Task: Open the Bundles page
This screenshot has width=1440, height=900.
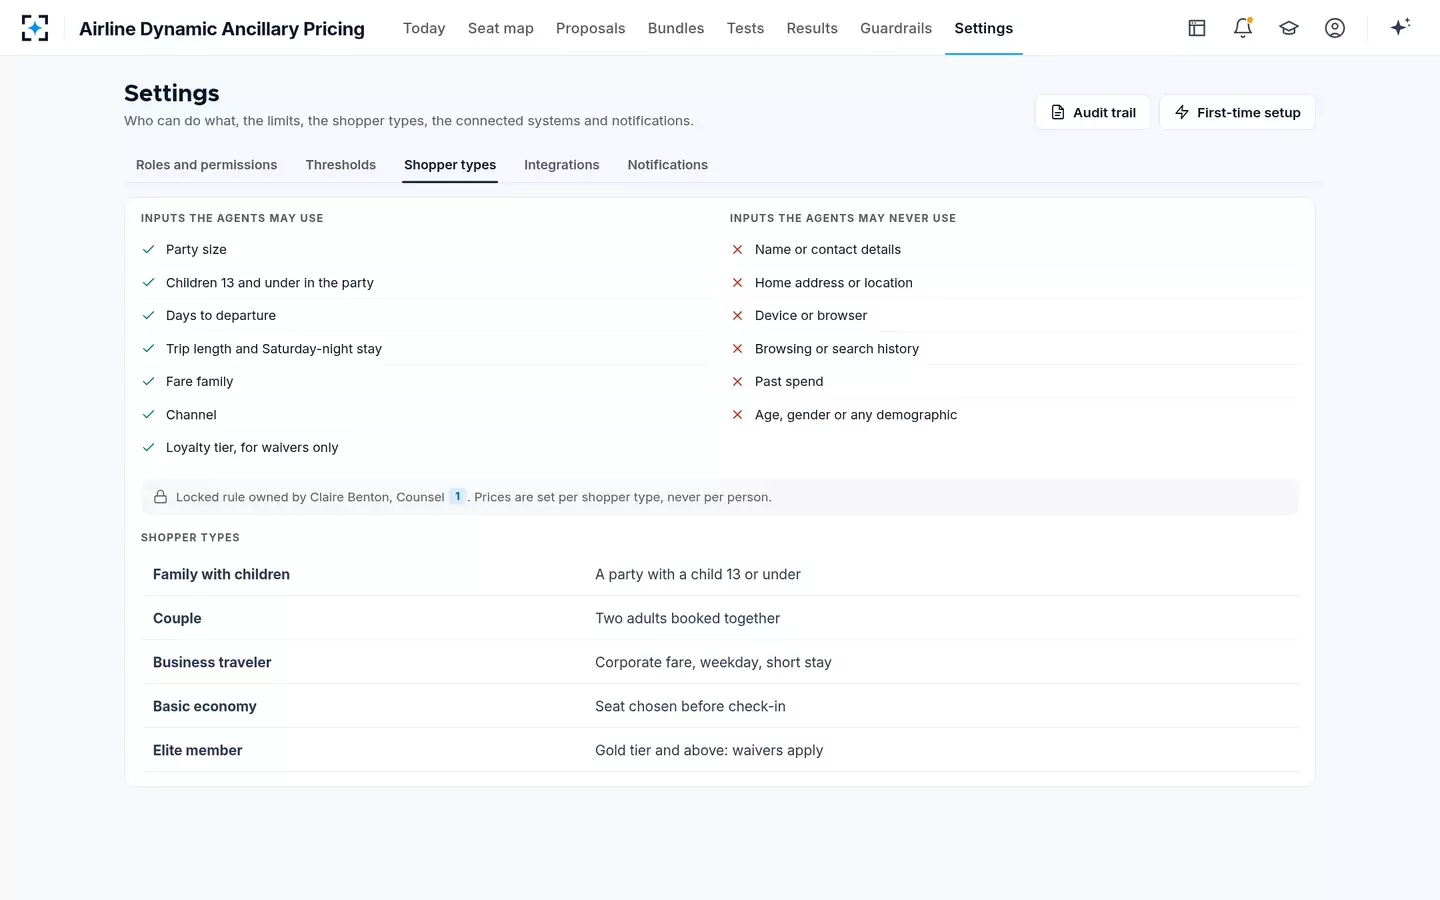Action: tap(676, 28)
